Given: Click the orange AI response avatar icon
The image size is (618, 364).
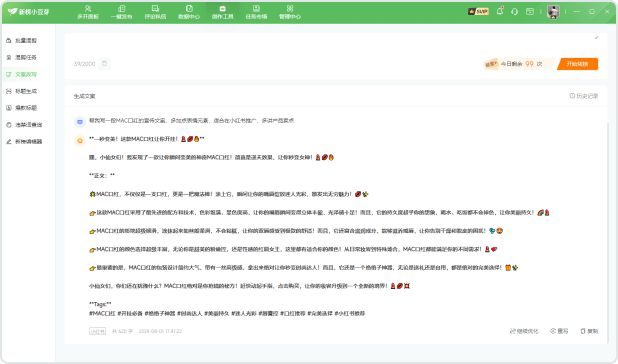Looking at the screenshot, I should coord(80,140).
